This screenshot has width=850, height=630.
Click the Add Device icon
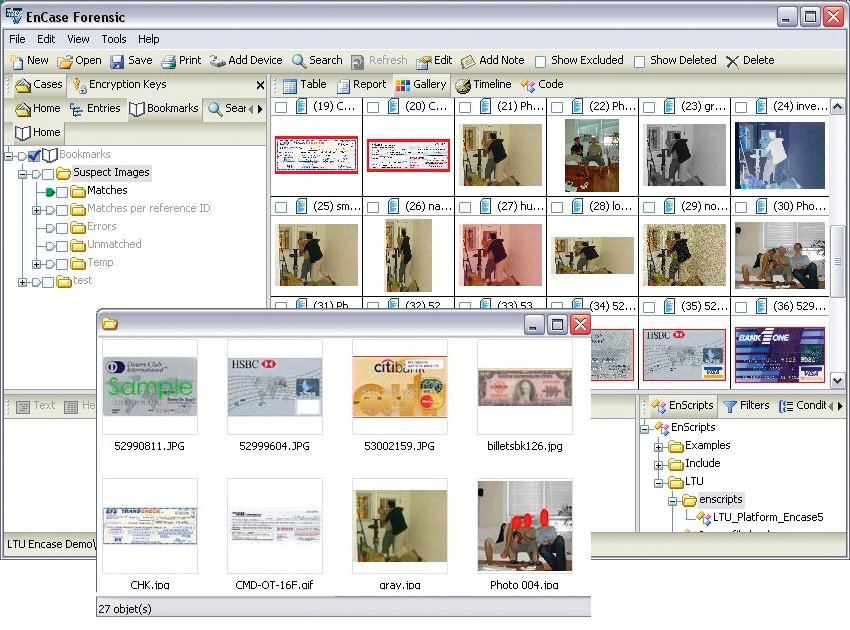pyautogui.click(x=217, y=61)
